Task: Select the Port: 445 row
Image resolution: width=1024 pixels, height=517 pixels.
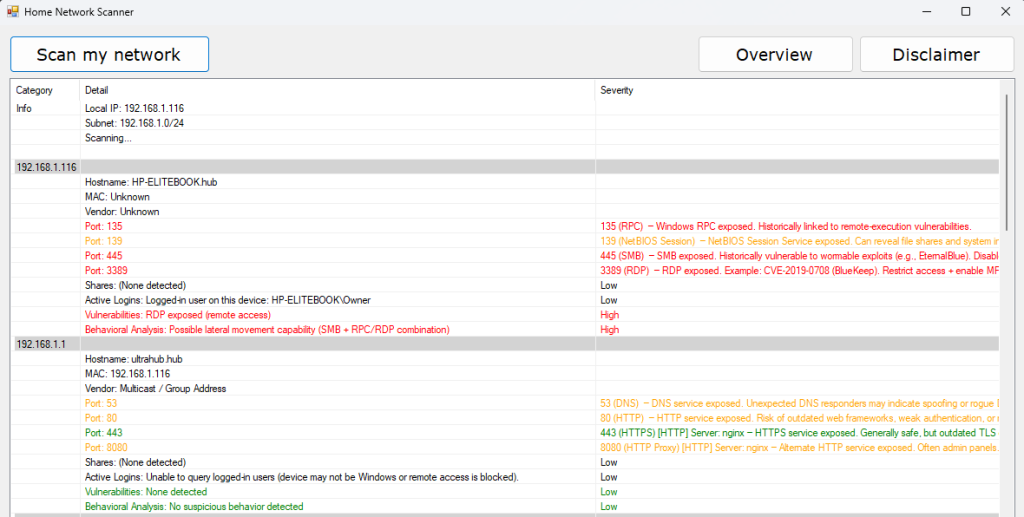Action: point(103,256)
